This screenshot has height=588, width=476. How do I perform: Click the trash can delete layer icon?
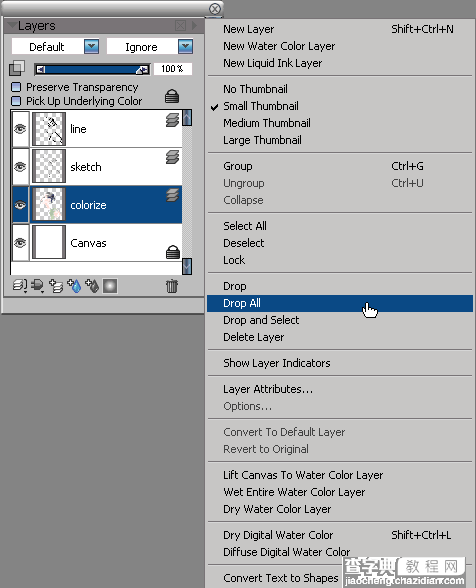click(x=171, y=286)
